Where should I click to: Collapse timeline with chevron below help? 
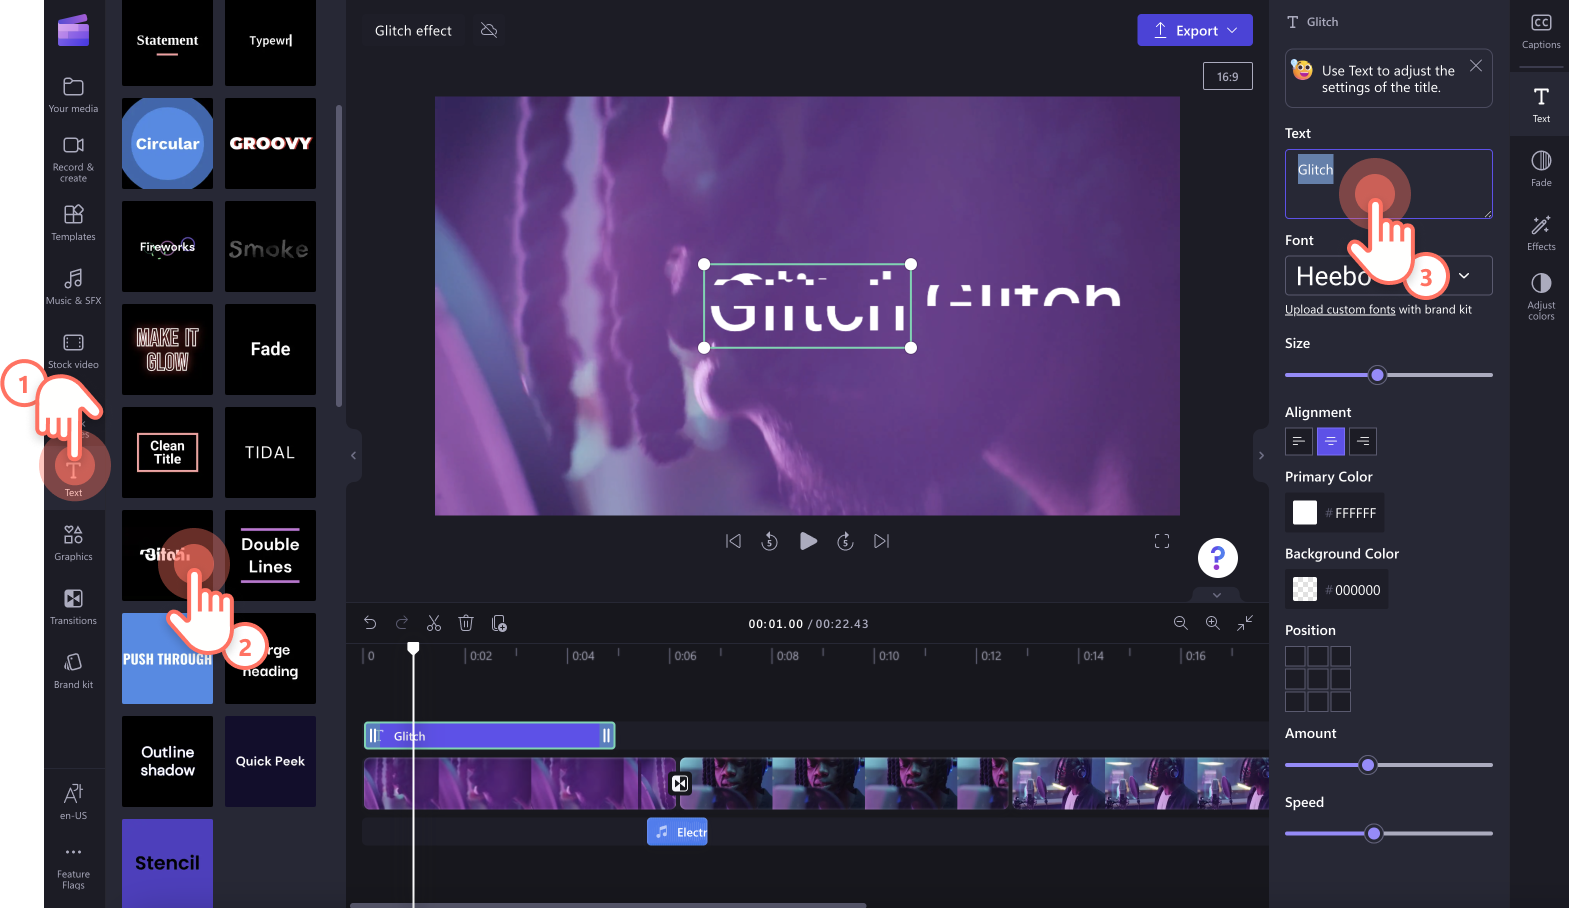(x=1217, y=595)
